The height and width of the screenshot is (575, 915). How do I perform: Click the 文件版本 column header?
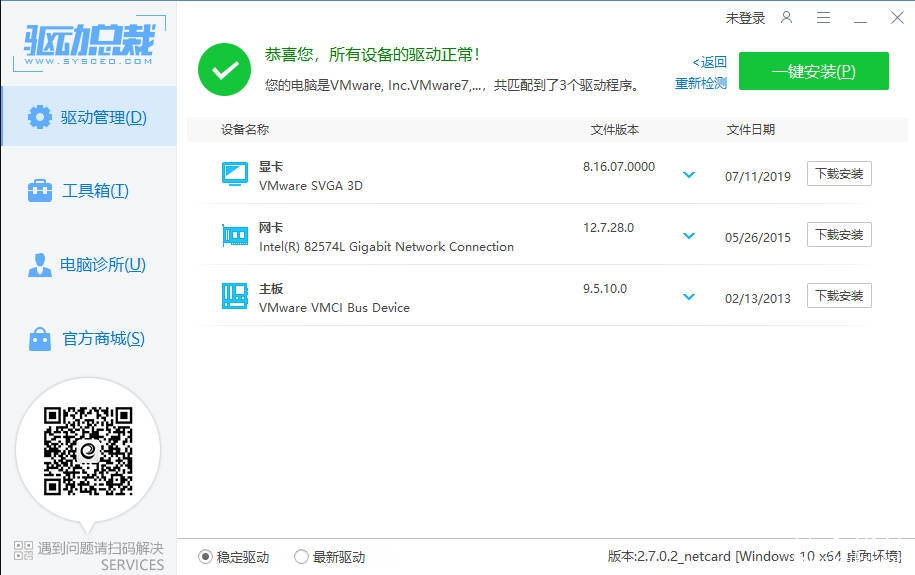pos(614,130)
